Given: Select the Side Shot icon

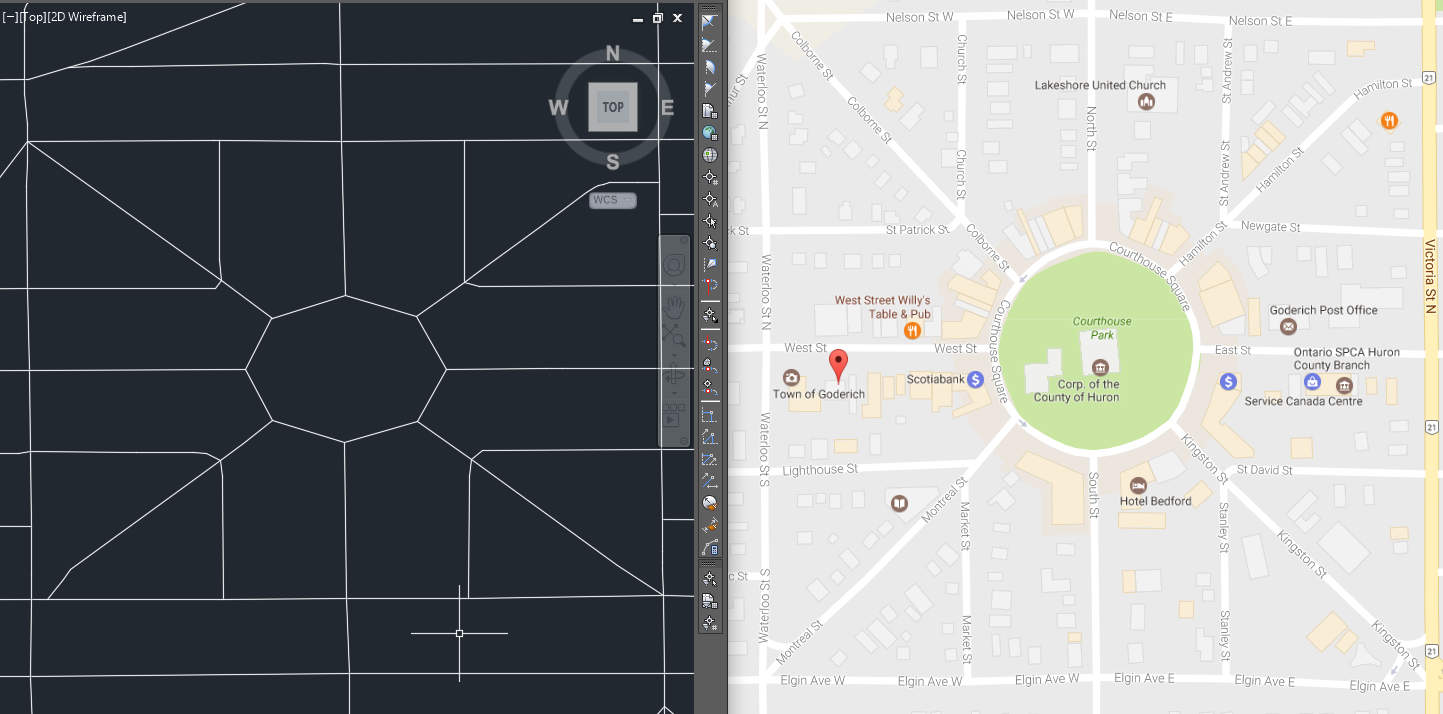Looking at the screenshot, I should tap(710, 265).
